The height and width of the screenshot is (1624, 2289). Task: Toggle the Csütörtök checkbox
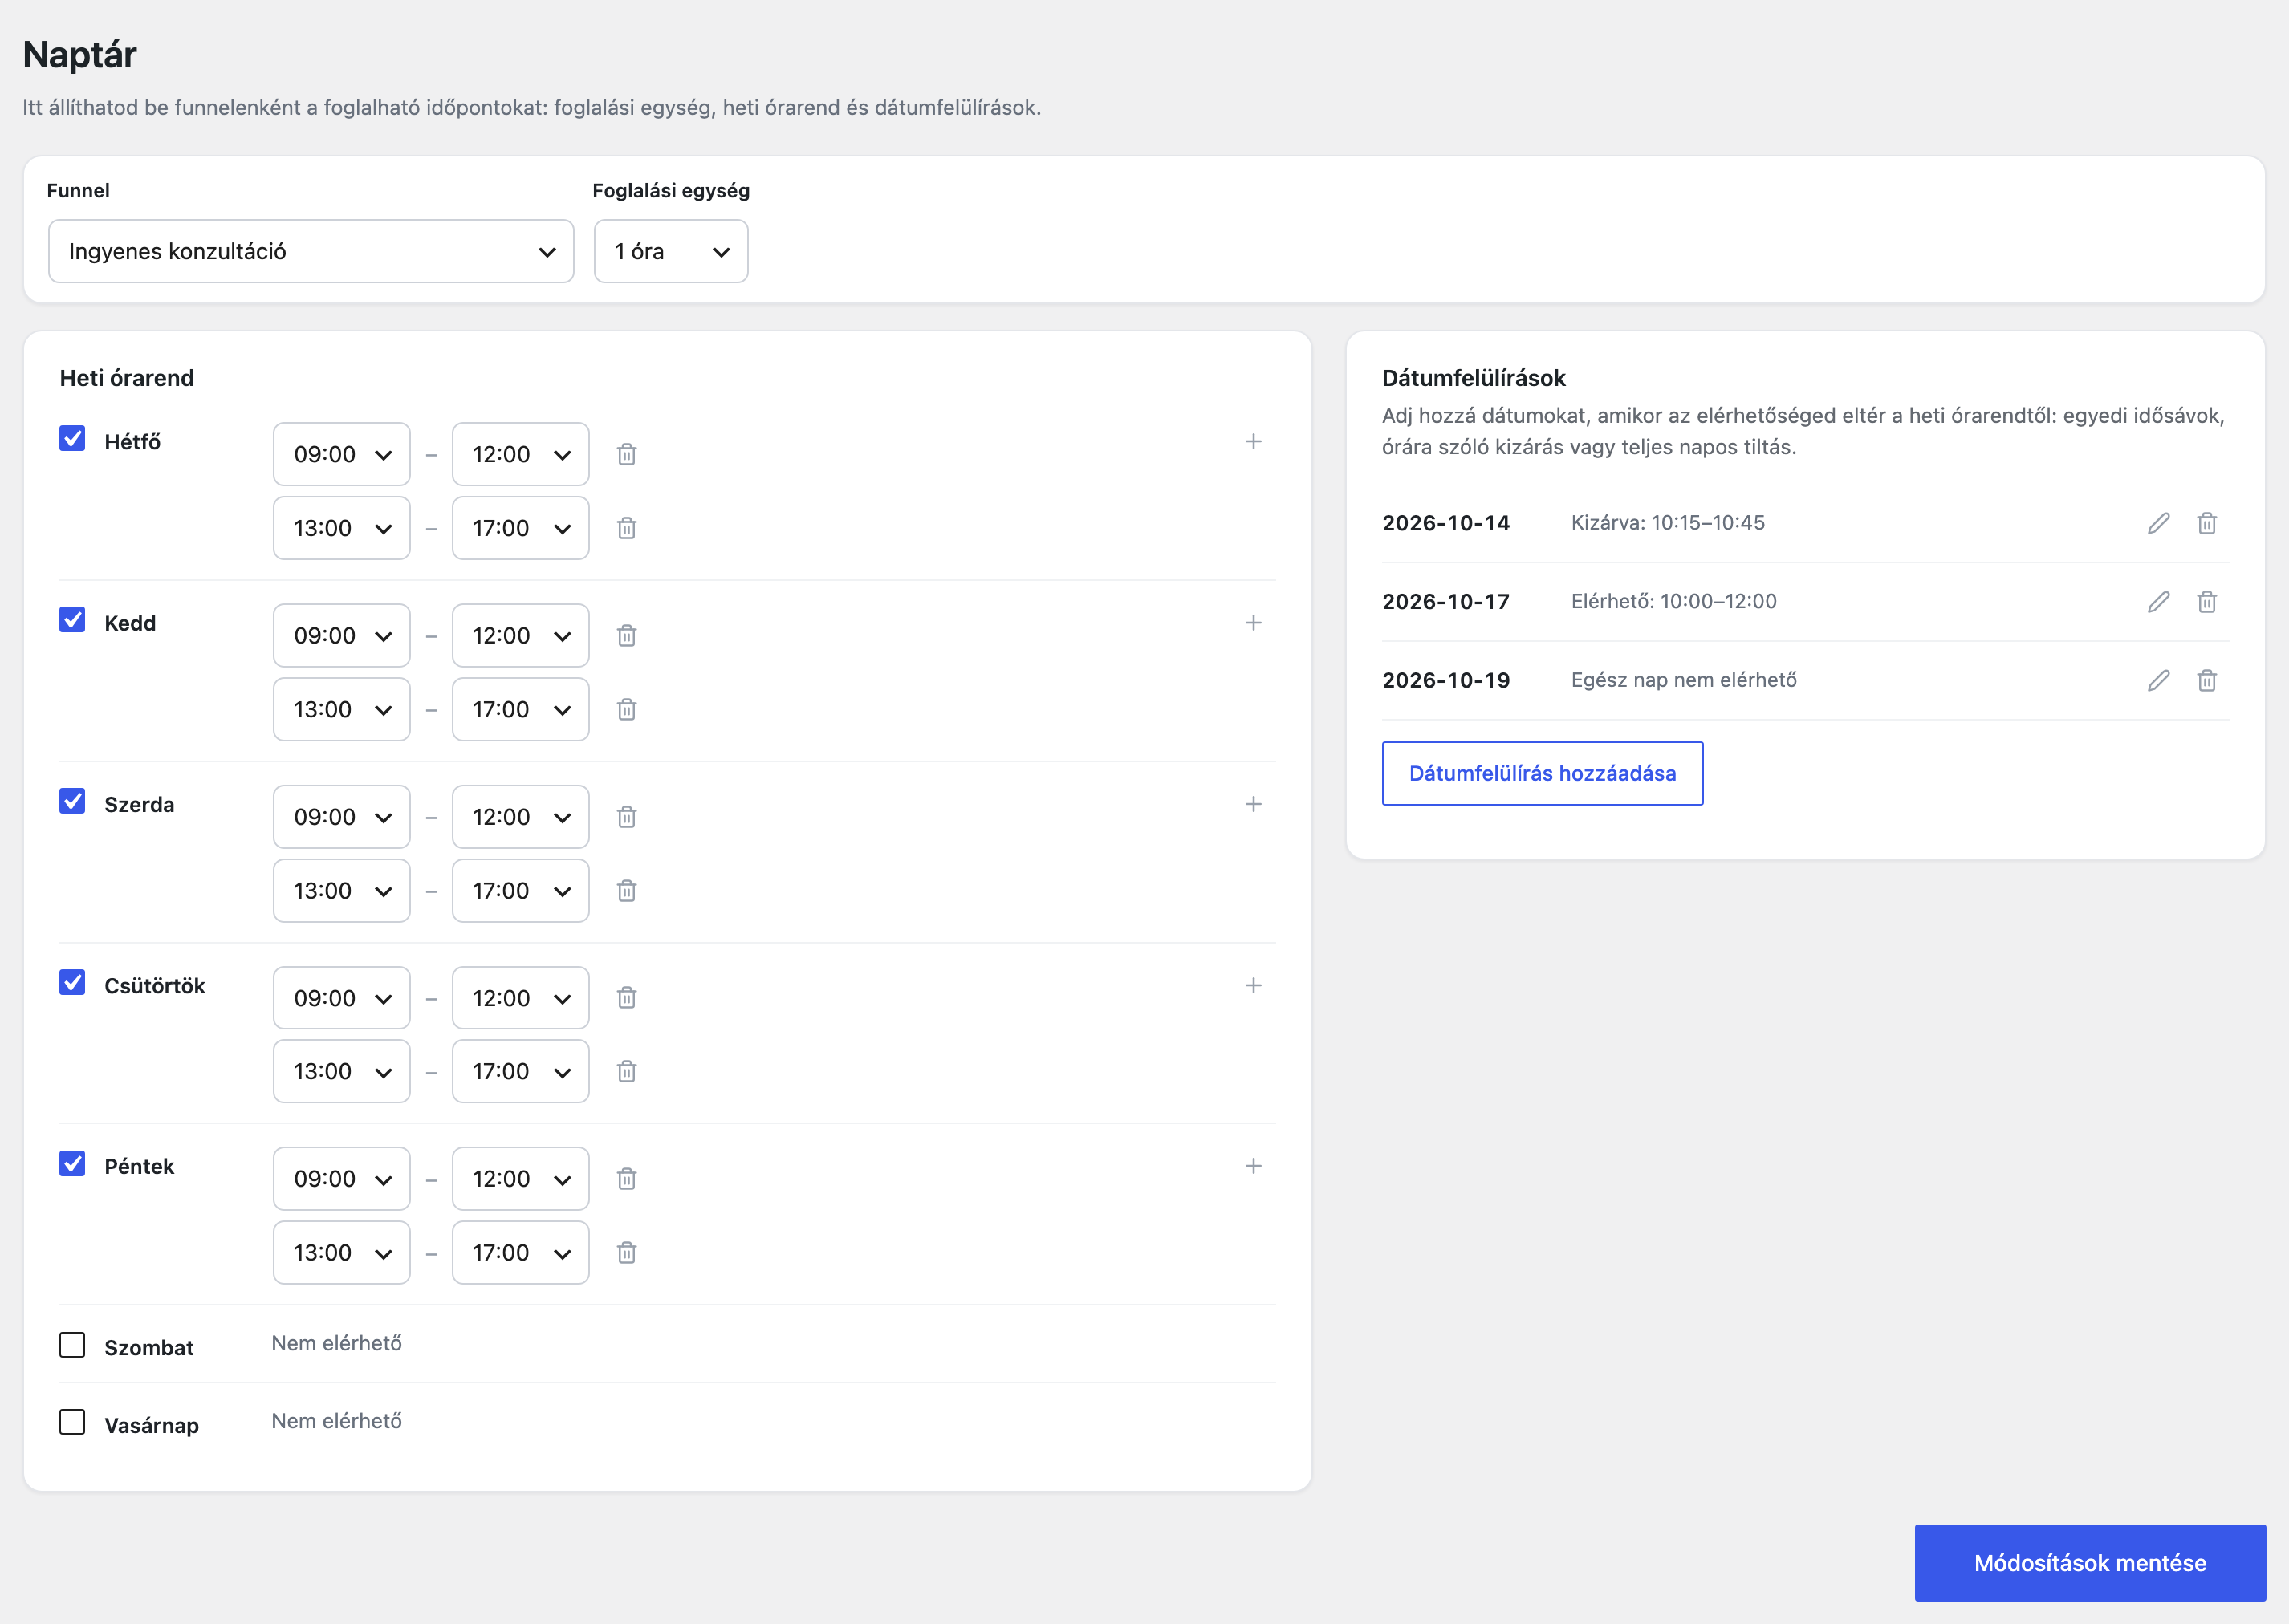point(72,982)
